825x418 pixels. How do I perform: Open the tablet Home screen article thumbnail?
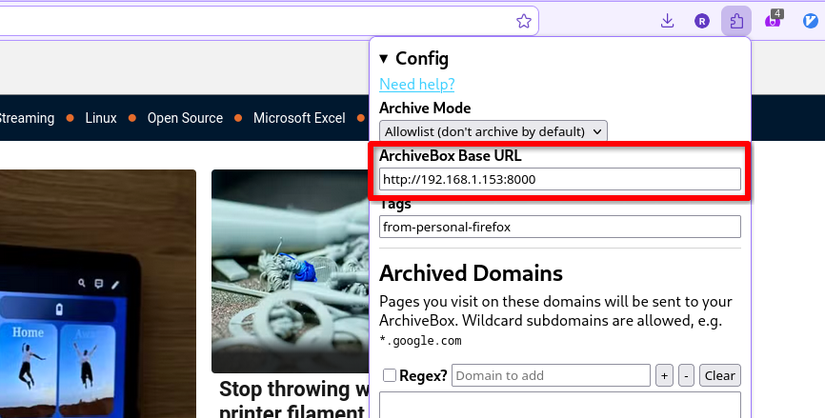pyautogui.click(x=98, y=294)
